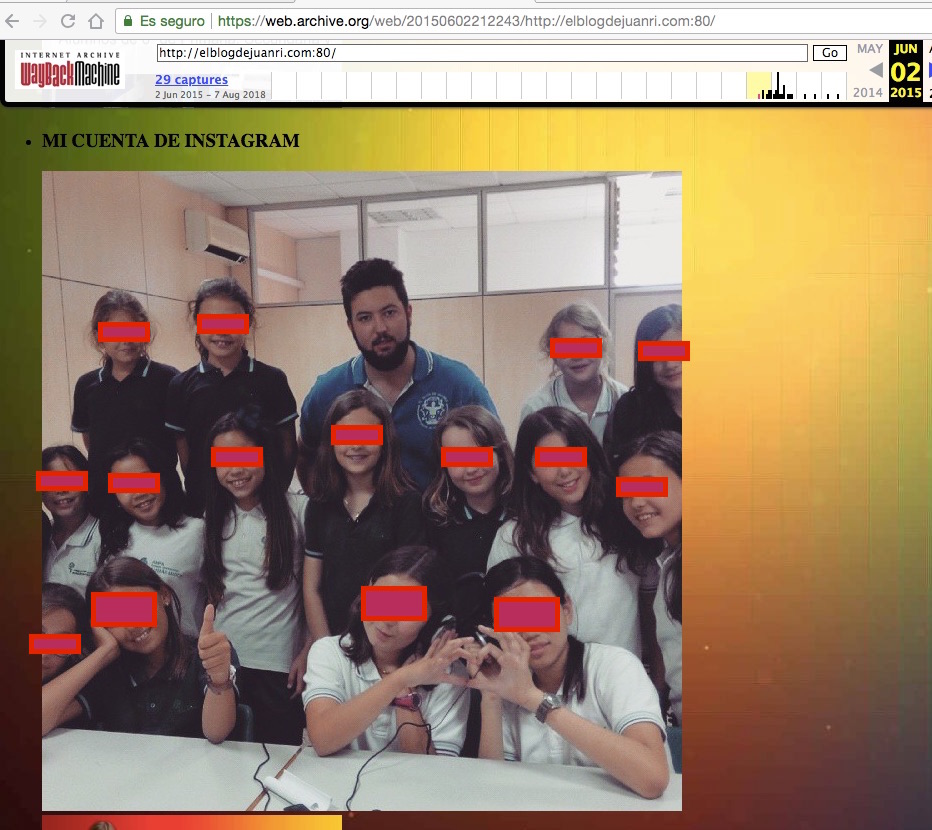Click the browser forward arrow
Viewport: 932px width, 830px height.
click(39, 21)
